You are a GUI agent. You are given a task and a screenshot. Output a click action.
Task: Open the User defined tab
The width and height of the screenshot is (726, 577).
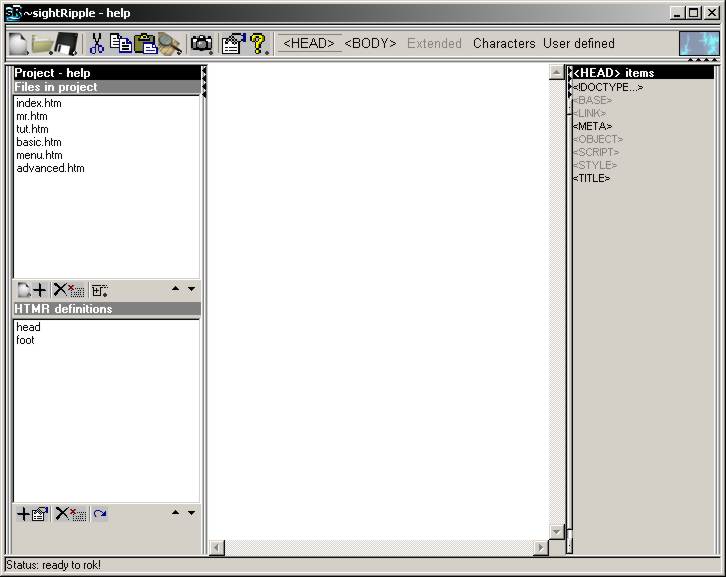[x=579, y=44]
